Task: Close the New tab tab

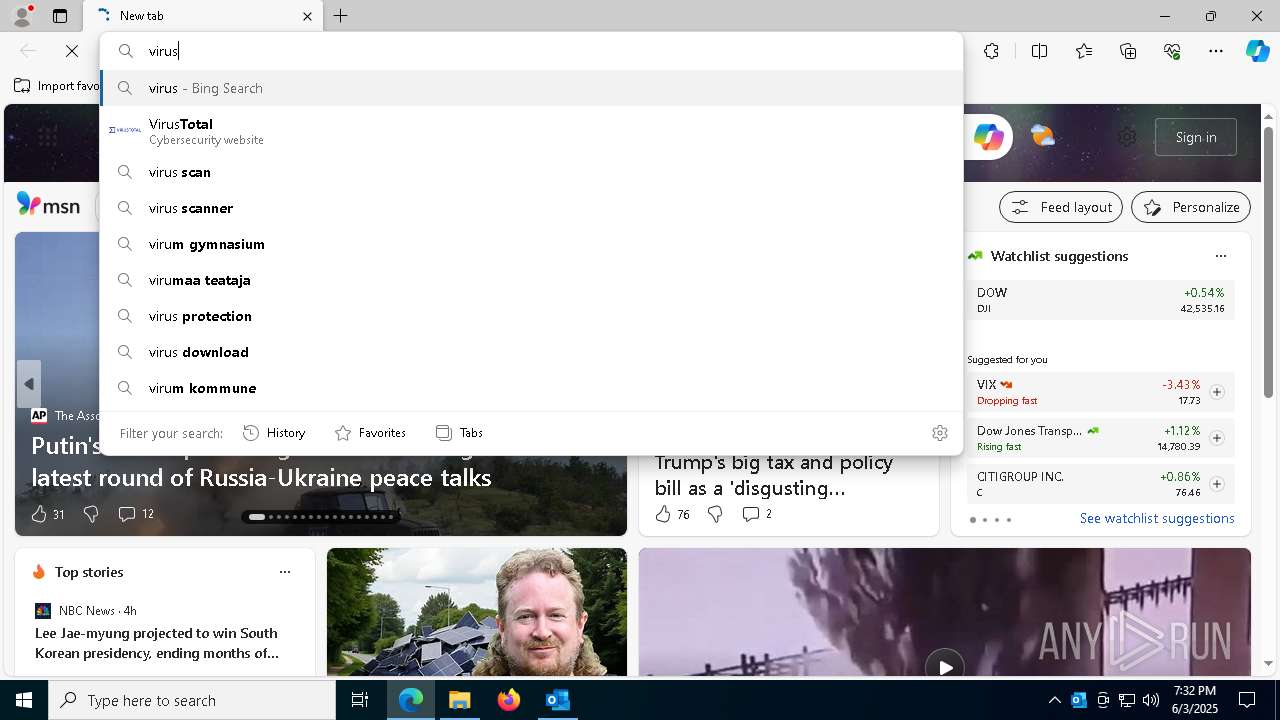Action: (307, 16)
